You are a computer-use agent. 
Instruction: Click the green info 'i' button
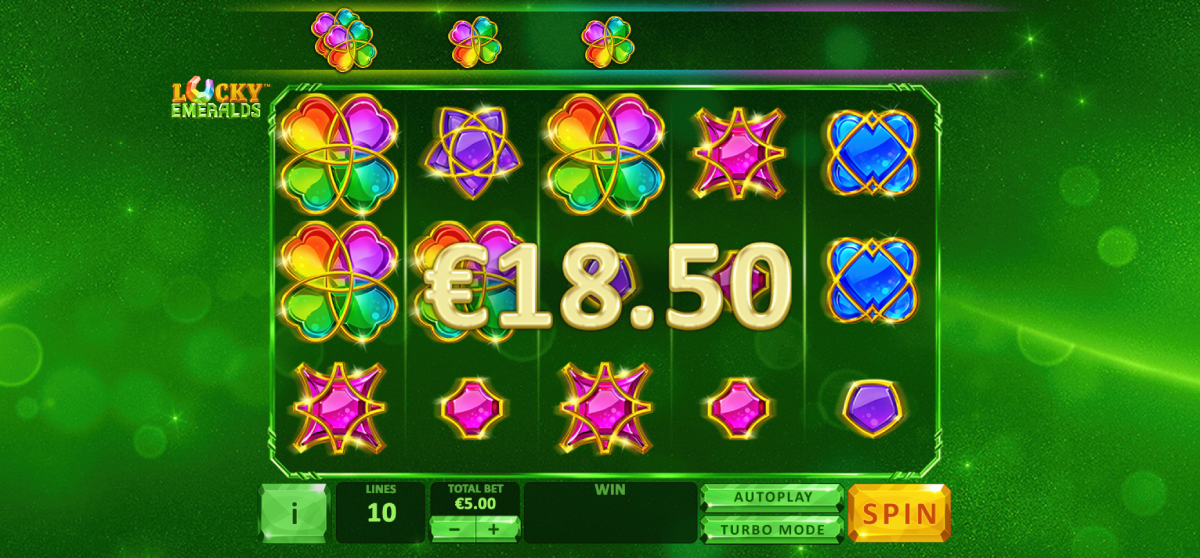[293, 513]
